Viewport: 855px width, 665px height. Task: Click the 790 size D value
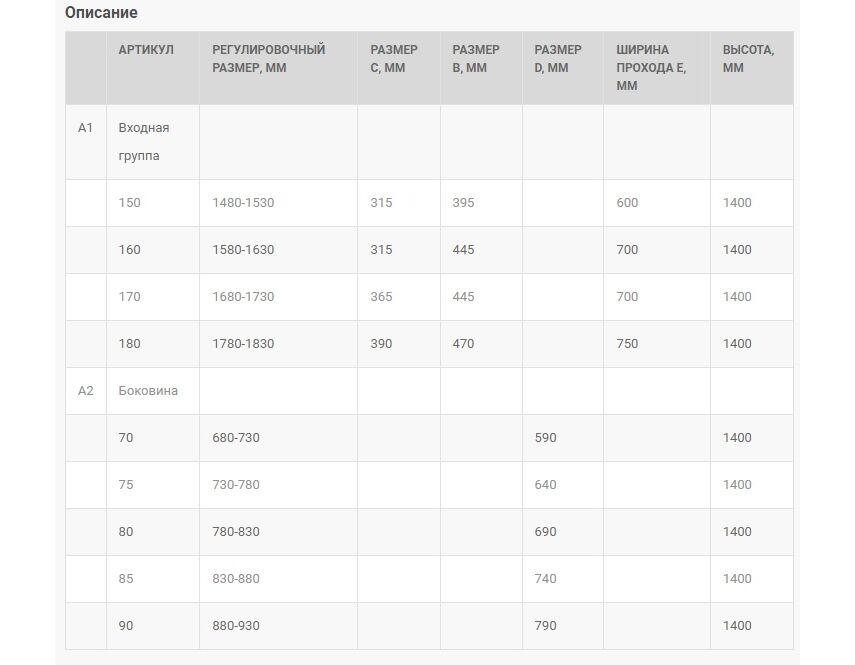[x=545, y=626]
